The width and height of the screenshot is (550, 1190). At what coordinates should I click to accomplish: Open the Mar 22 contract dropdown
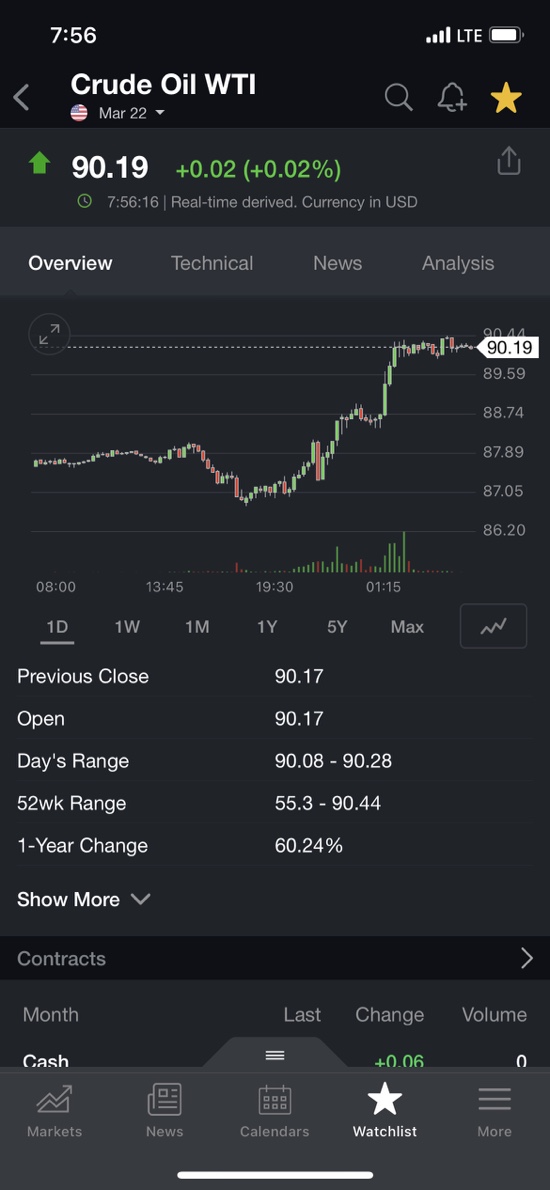pos(131,114)
